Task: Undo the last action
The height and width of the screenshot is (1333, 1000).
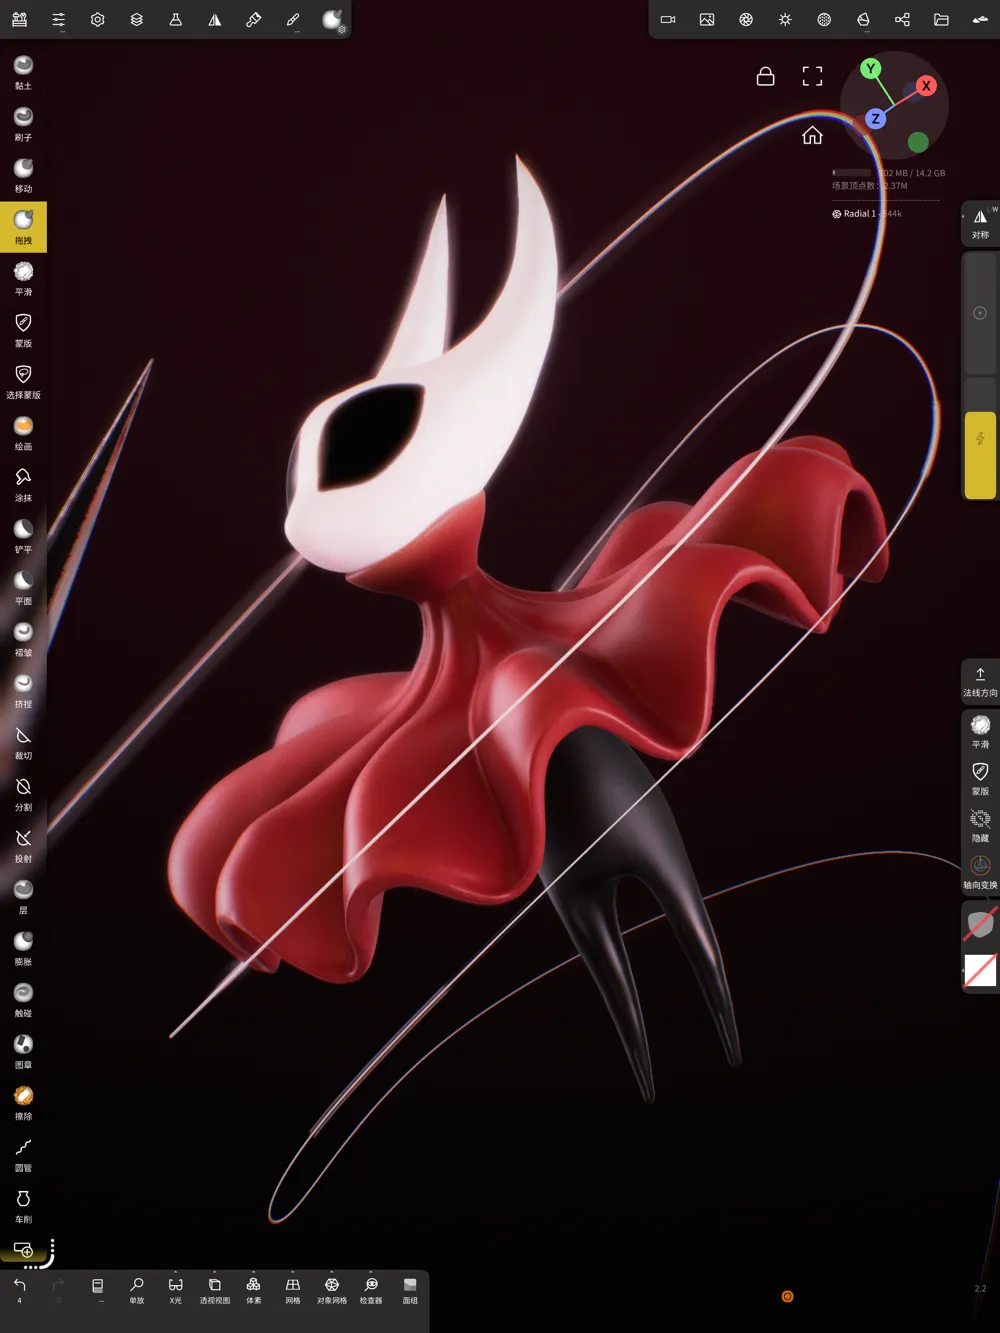Action: [19, 1290]
